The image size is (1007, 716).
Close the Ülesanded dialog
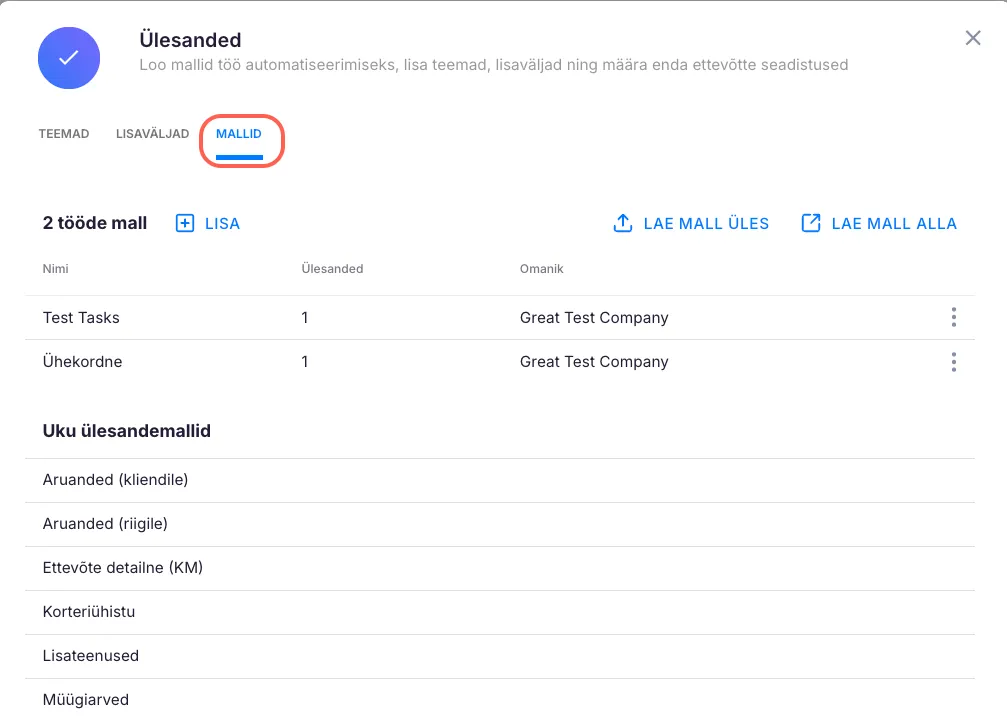pyautogui.click(x=972, y=38)
